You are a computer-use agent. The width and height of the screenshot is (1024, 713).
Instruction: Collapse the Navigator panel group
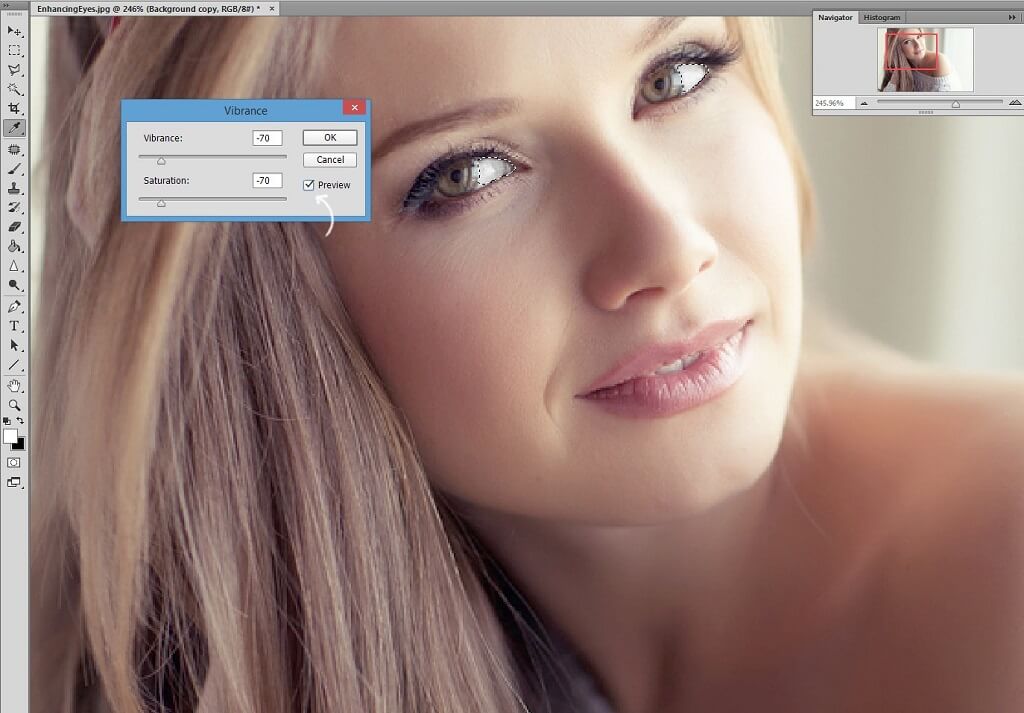1012,18
